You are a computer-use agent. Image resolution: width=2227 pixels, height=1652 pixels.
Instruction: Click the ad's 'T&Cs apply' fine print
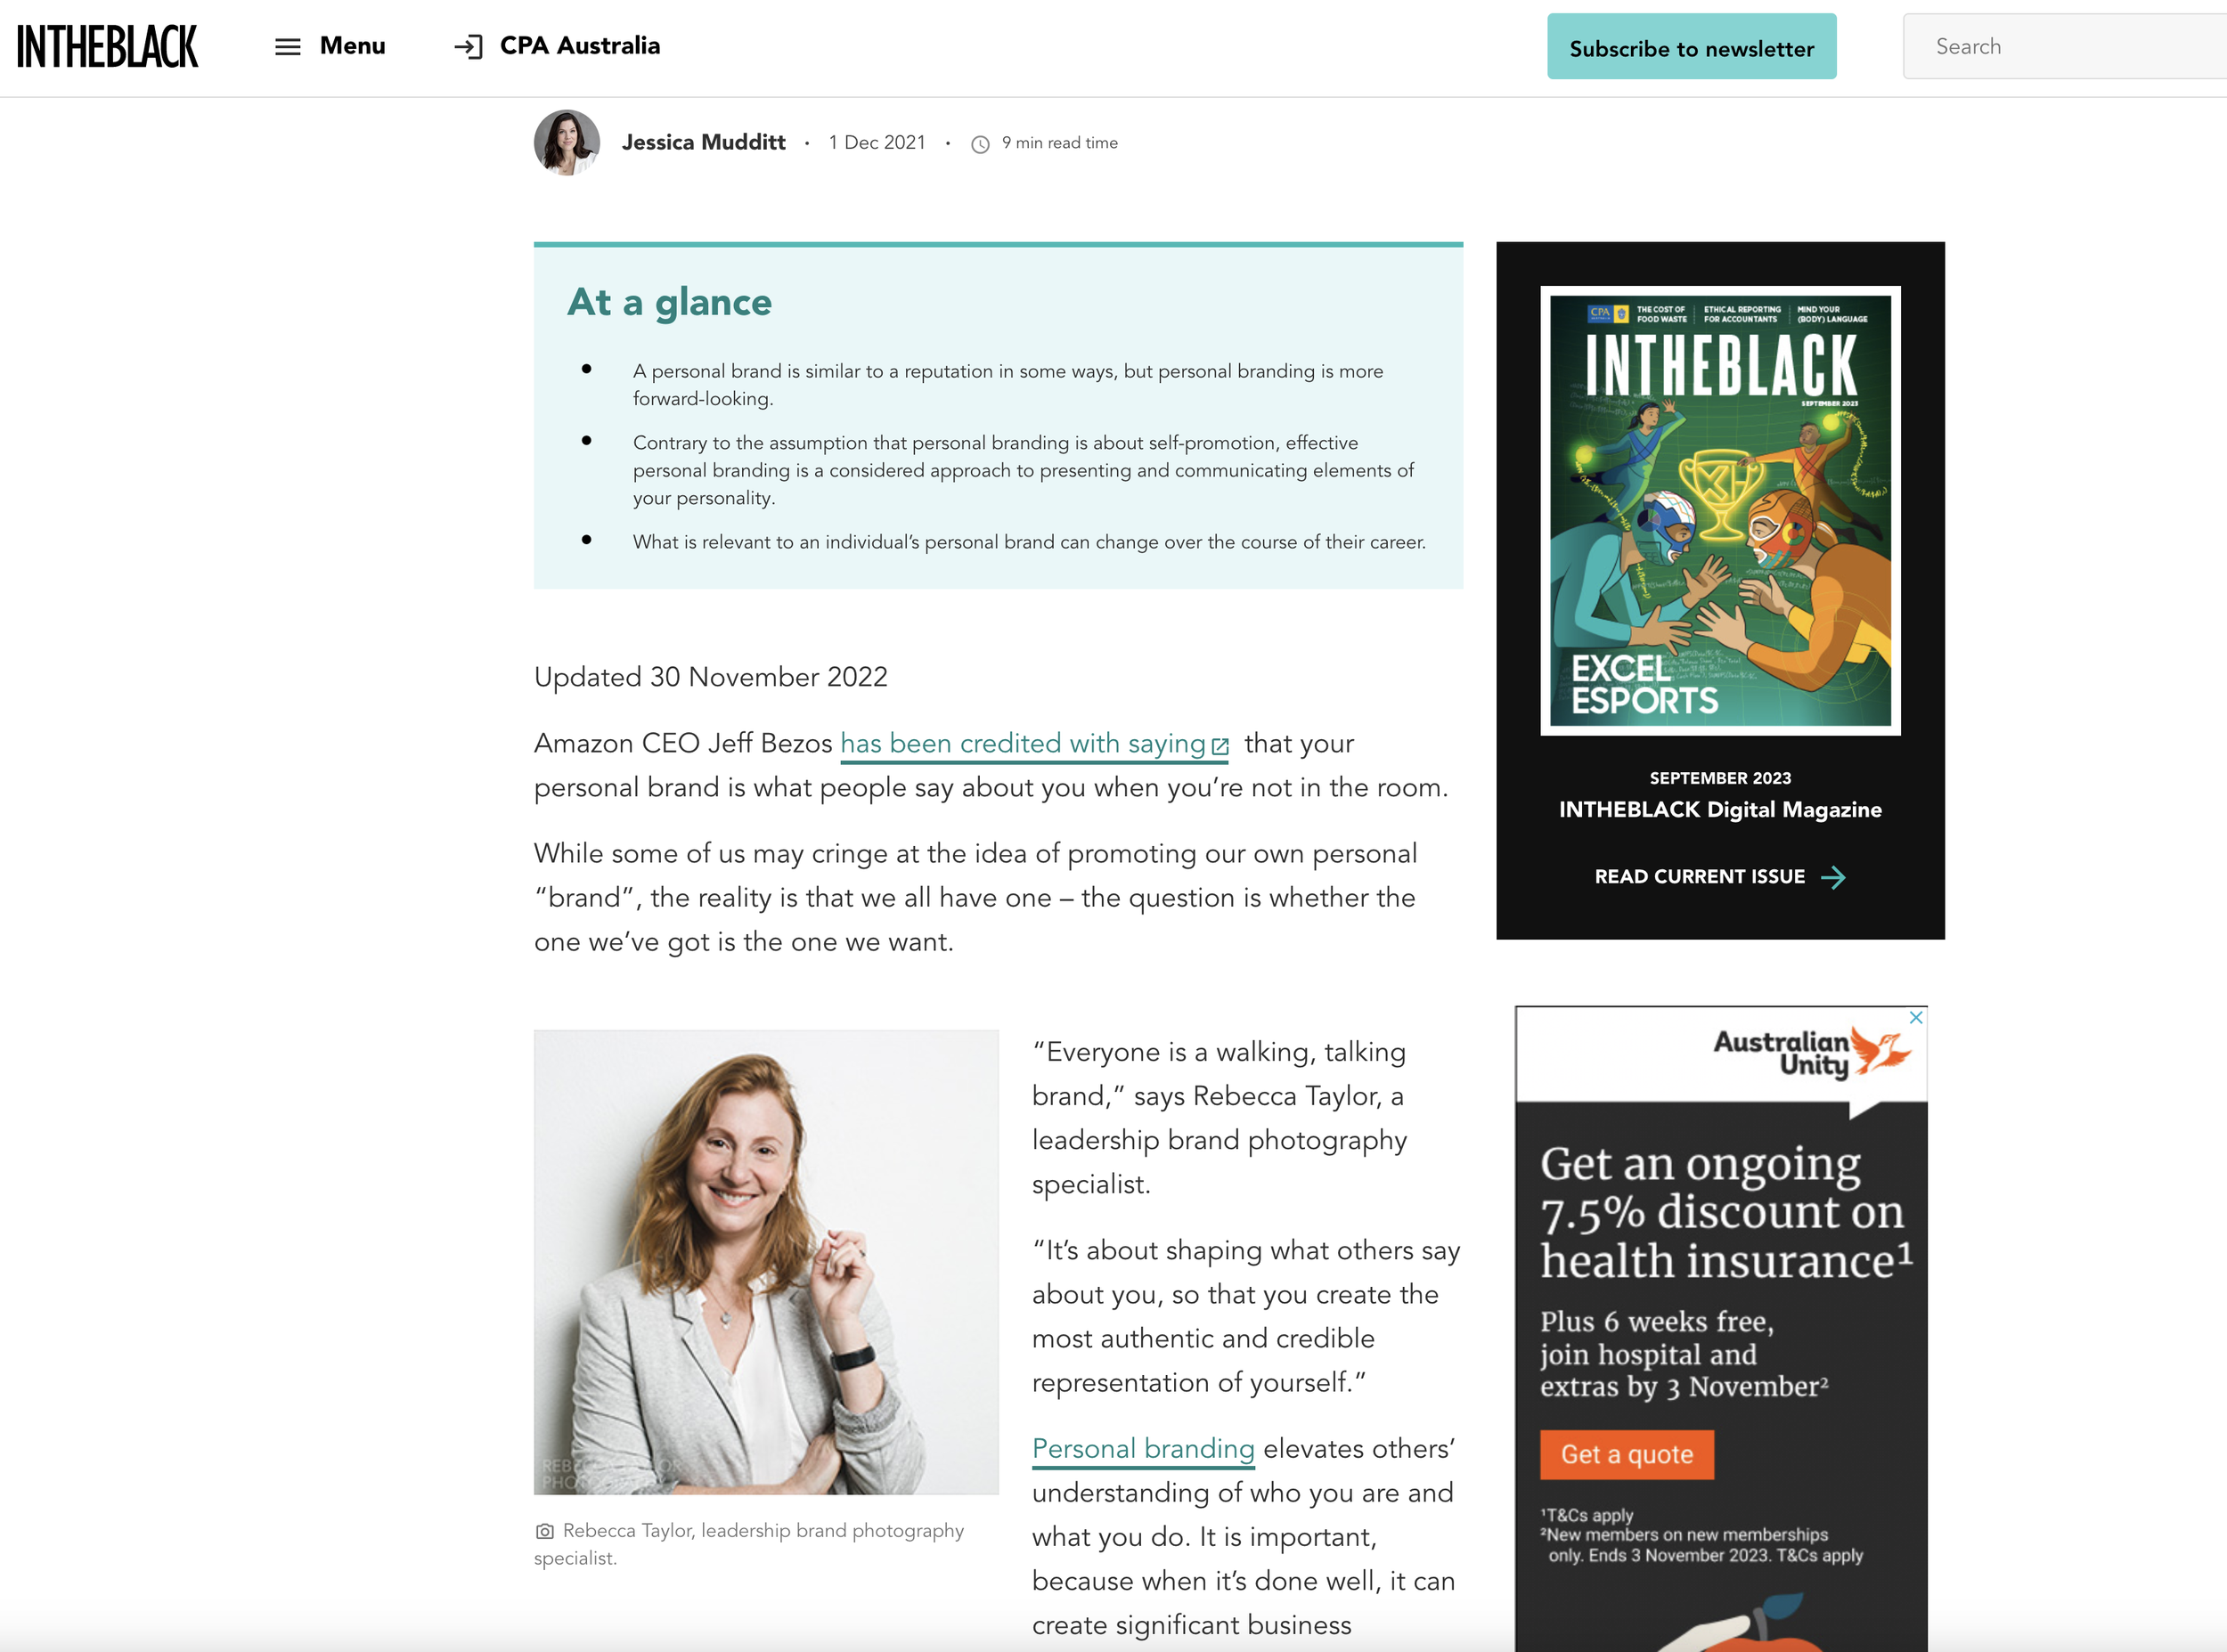tap(1588, 1515)
